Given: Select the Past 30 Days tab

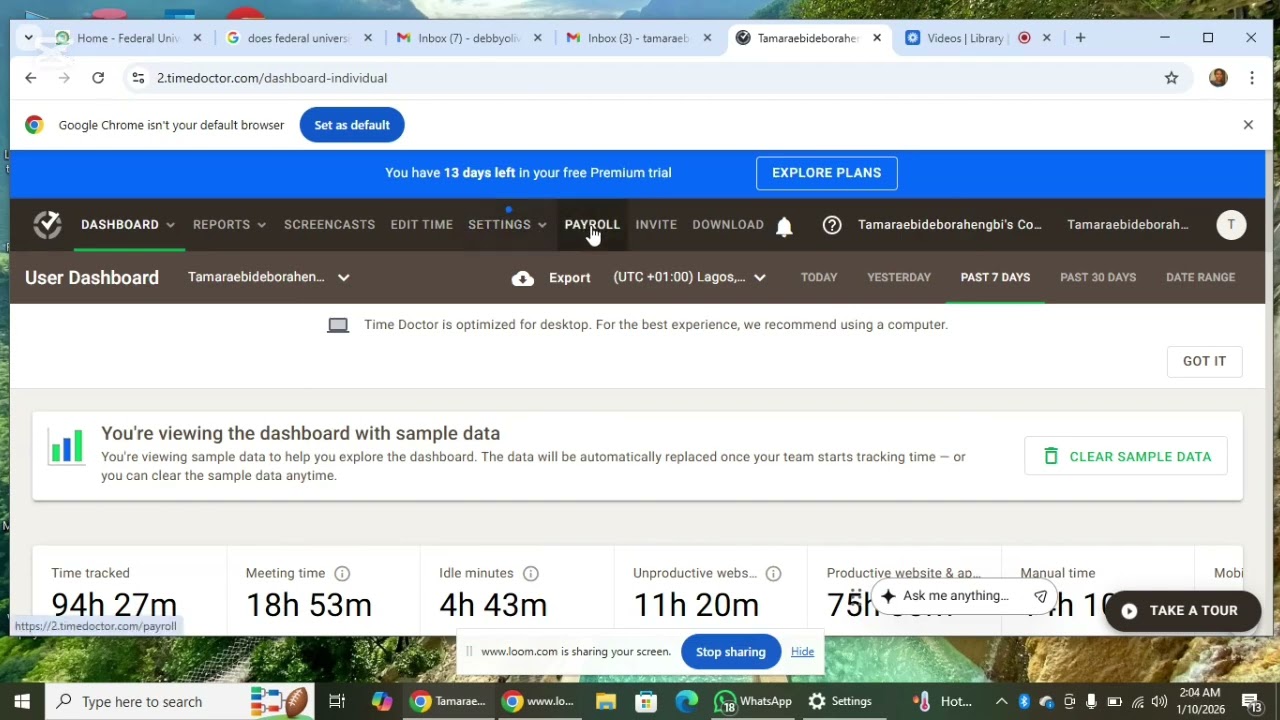Looking at the screenshot, I should pyautogui.click(x=1098, y=277).
